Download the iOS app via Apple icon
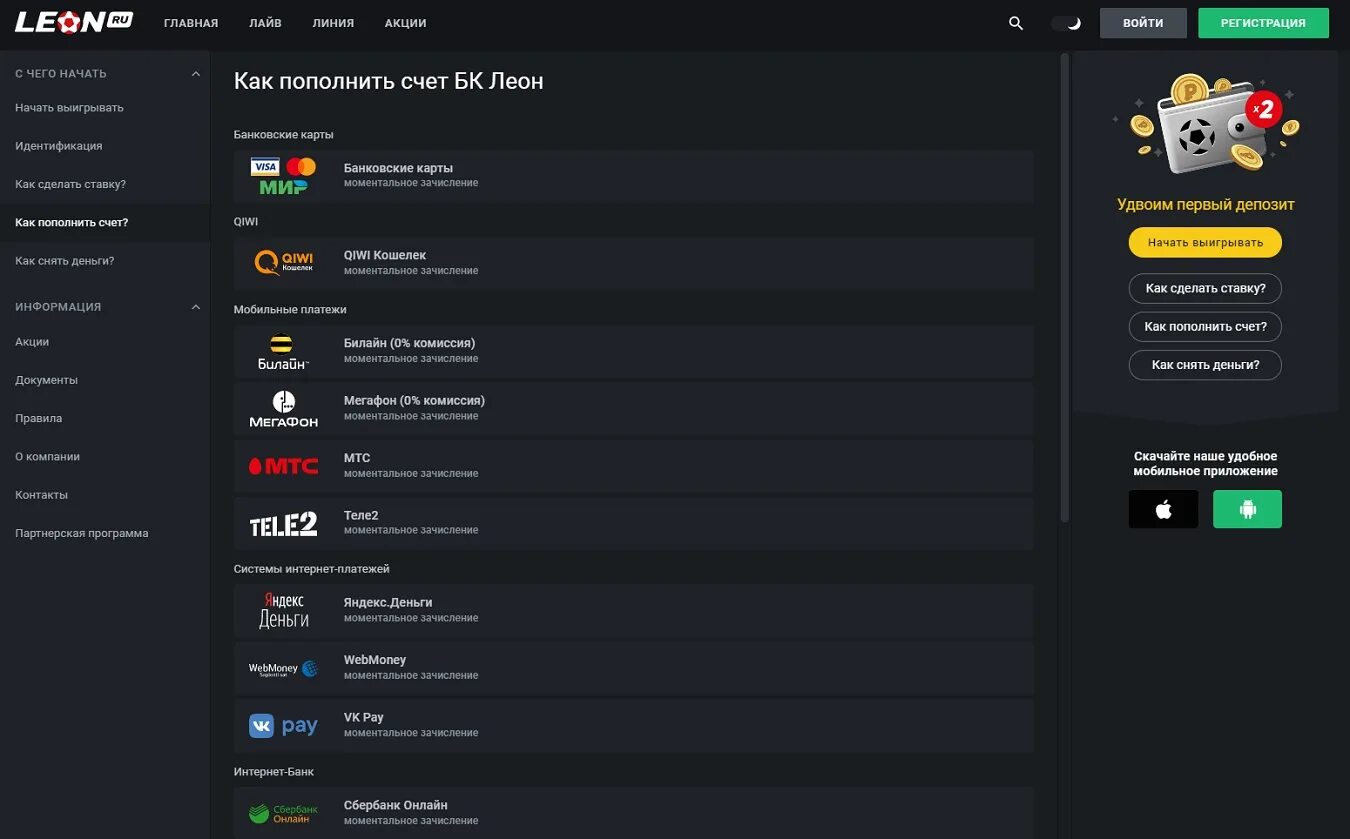 1163,509
